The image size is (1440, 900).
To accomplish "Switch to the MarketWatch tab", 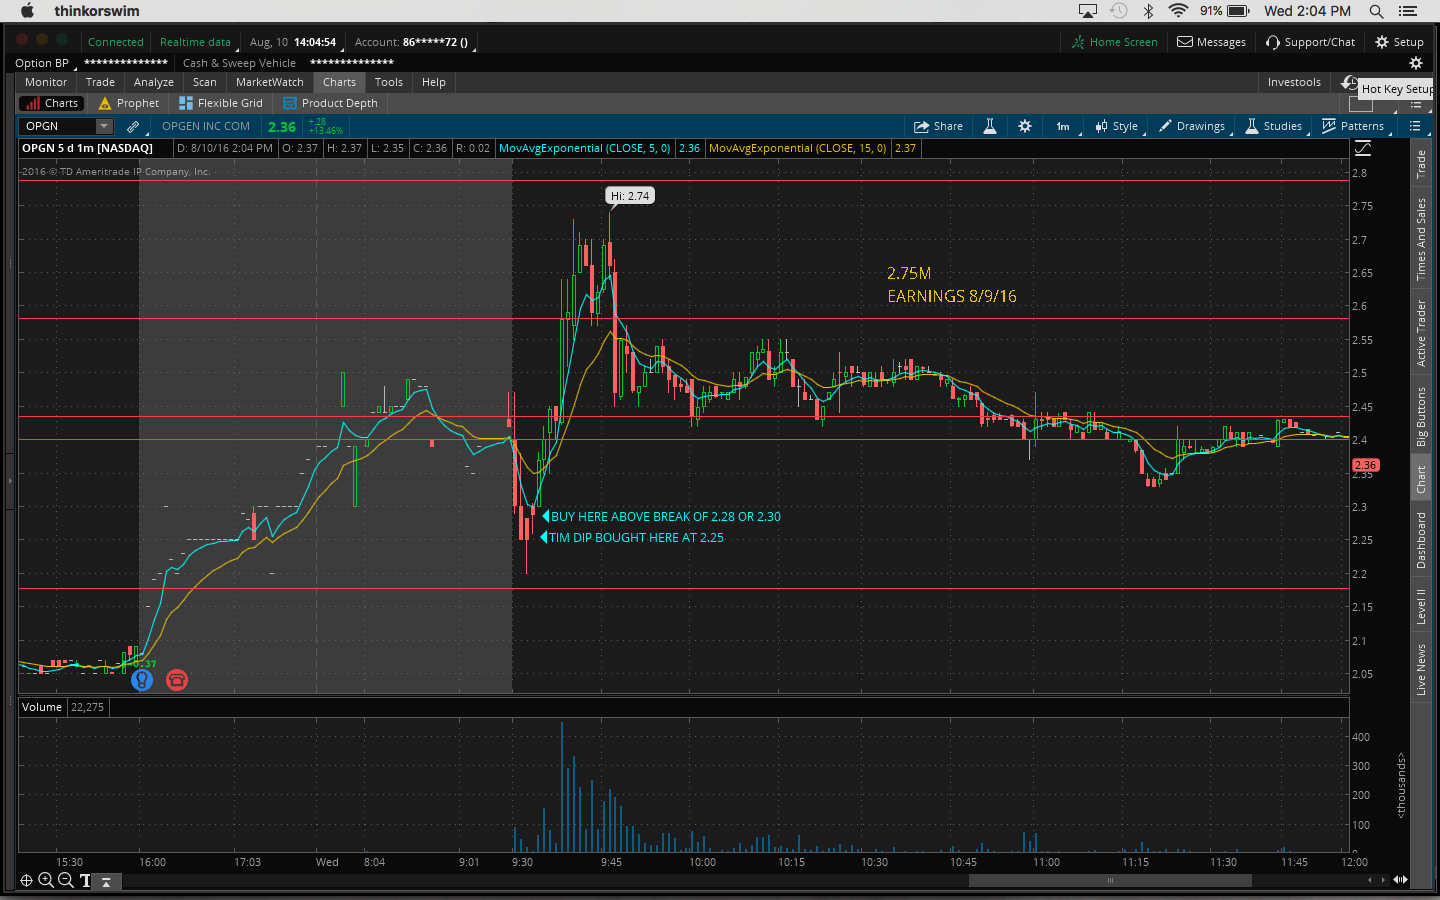I will point(270,82).
